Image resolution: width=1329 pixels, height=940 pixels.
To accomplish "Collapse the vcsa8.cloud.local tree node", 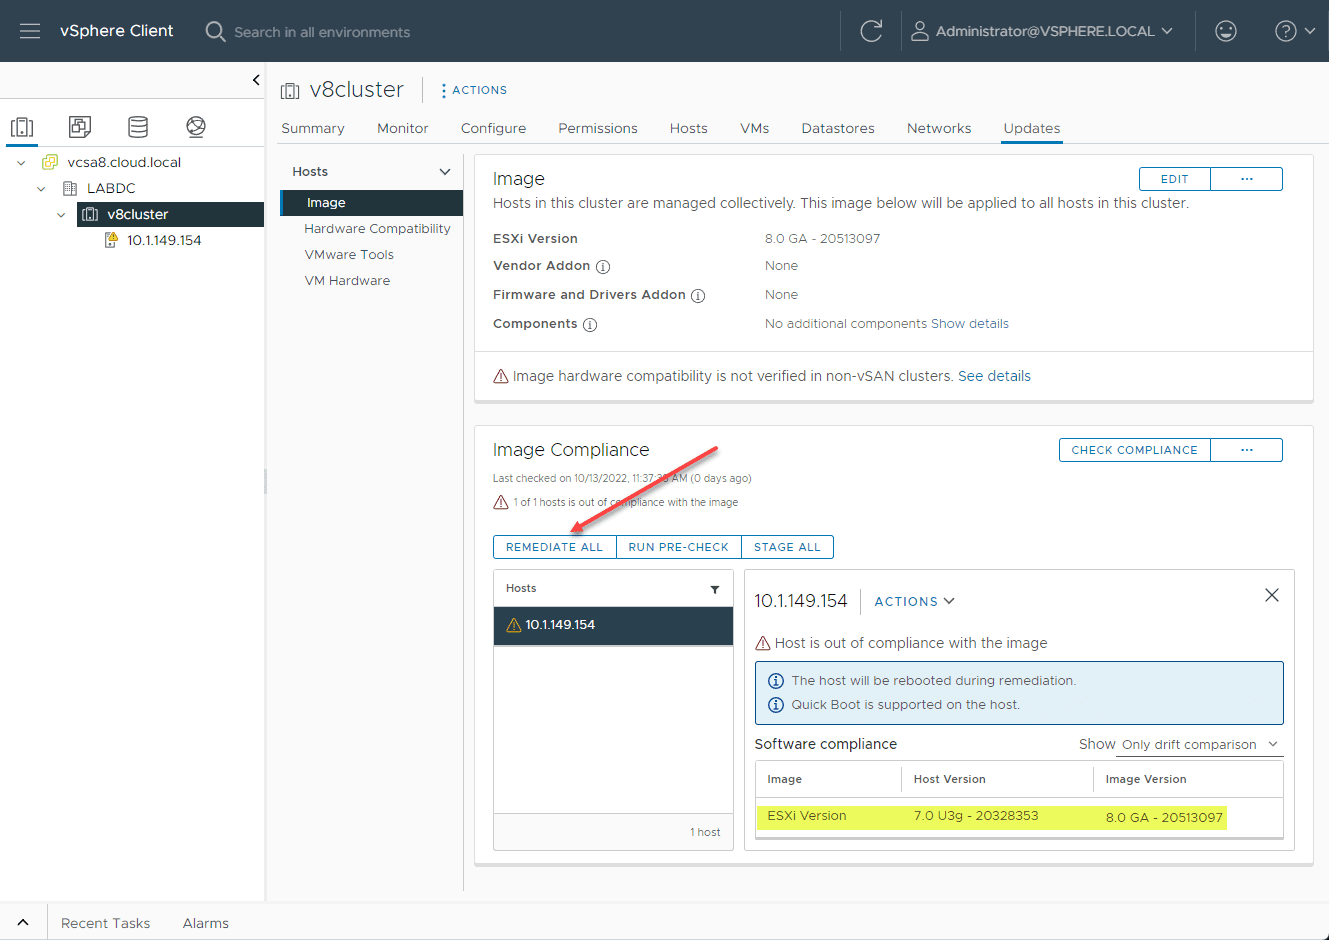I will tap(21, 162).
